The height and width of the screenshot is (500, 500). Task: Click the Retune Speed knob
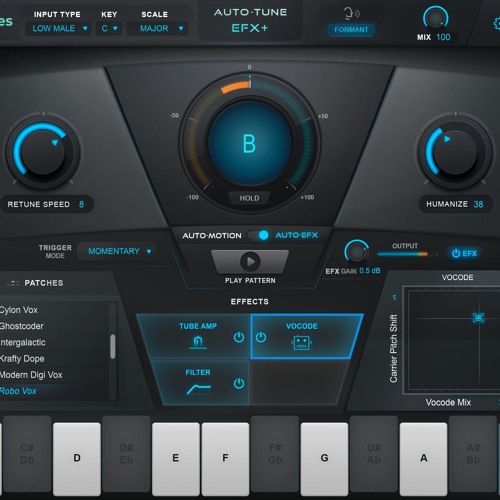click(43, 152)
